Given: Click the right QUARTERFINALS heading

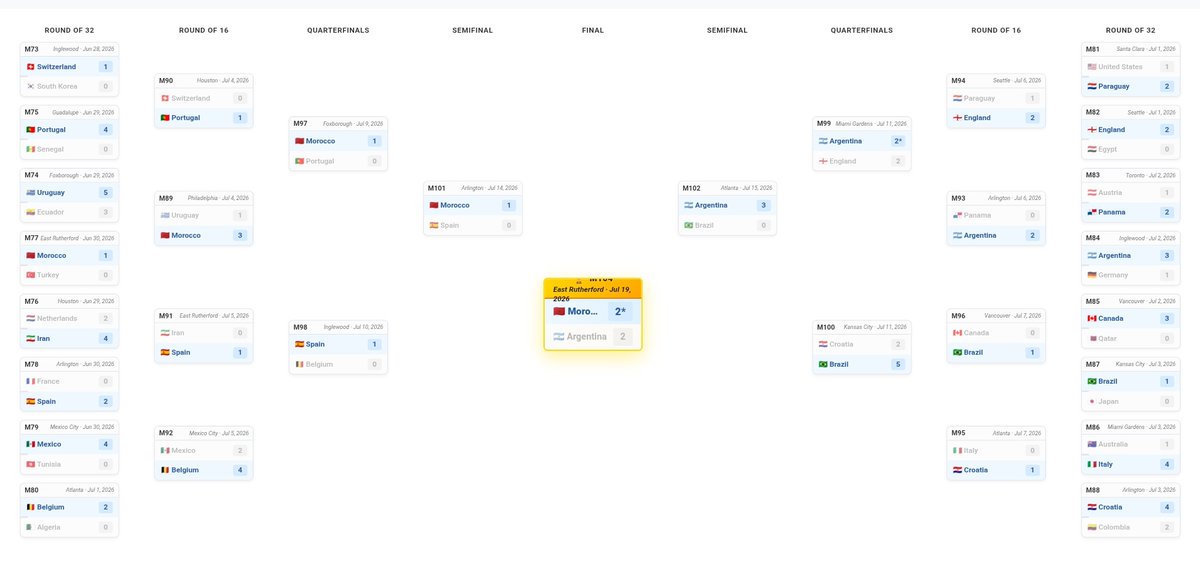Looking at the screenshot, I should tap(862, 31).
